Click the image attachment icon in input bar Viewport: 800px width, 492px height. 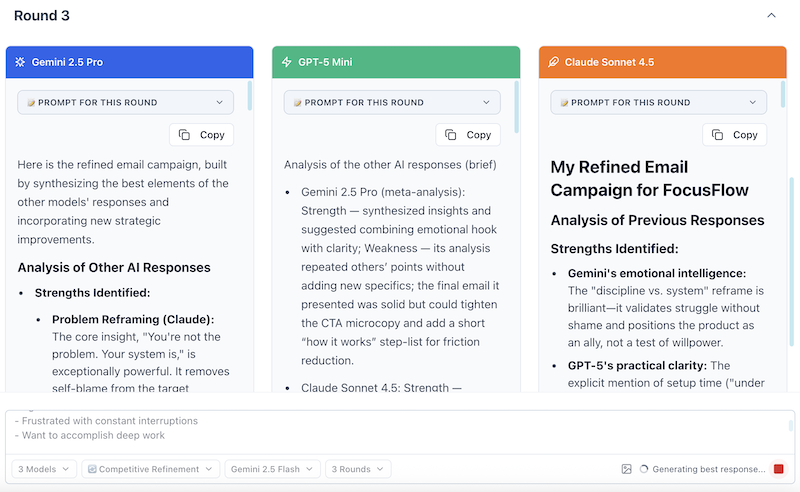627,469
